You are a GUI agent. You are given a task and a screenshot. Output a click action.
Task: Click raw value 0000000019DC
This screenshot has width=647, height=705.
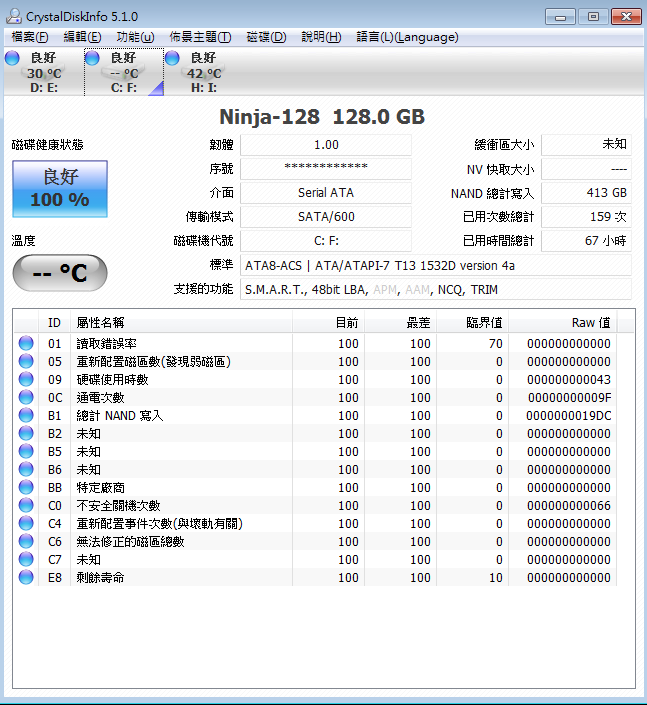[x=569, y=415]
